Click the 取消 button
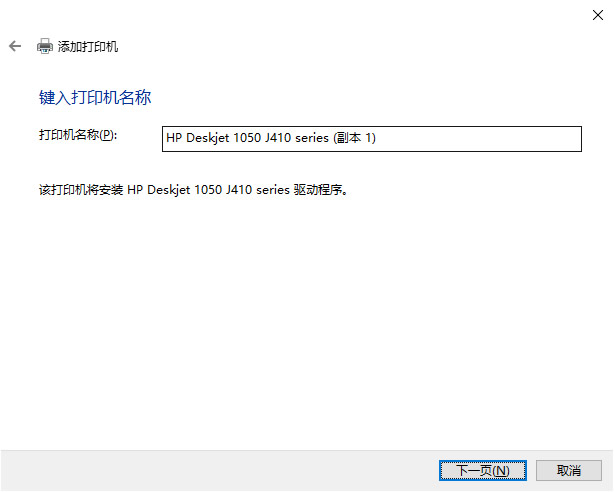Viewport: 614px width, 492px height. (569, 470)
